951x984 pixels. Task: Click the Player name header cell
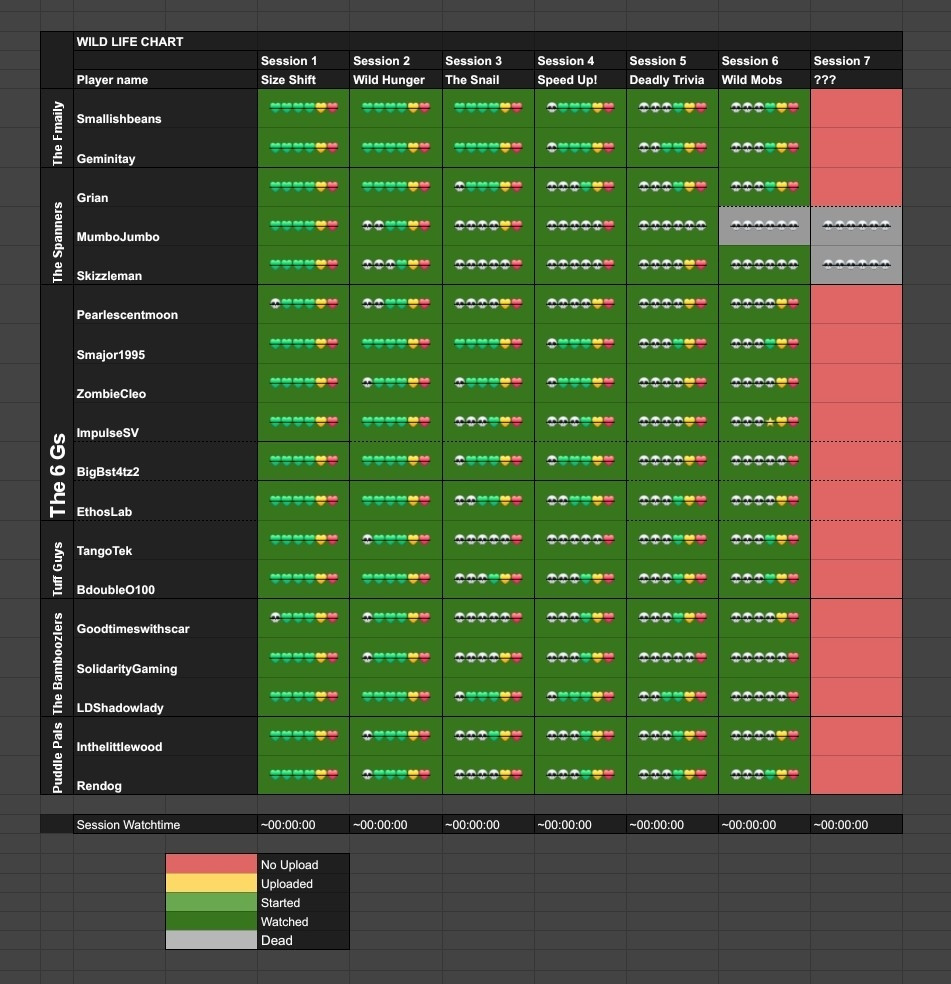pos(165,80)
